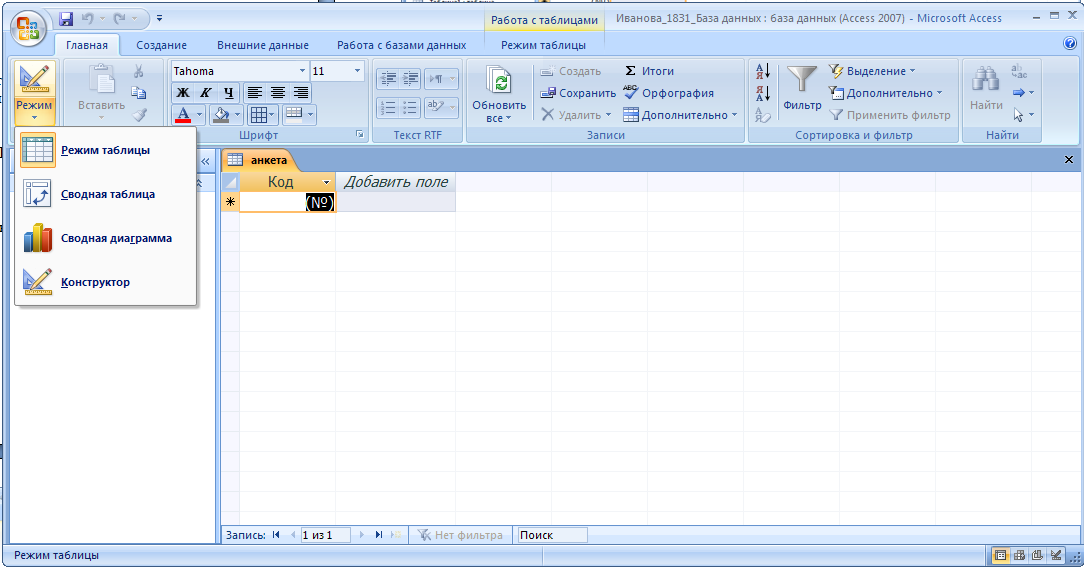Collapse navigation pane with chevron
1084x567 pixels.
pos(205,161)
